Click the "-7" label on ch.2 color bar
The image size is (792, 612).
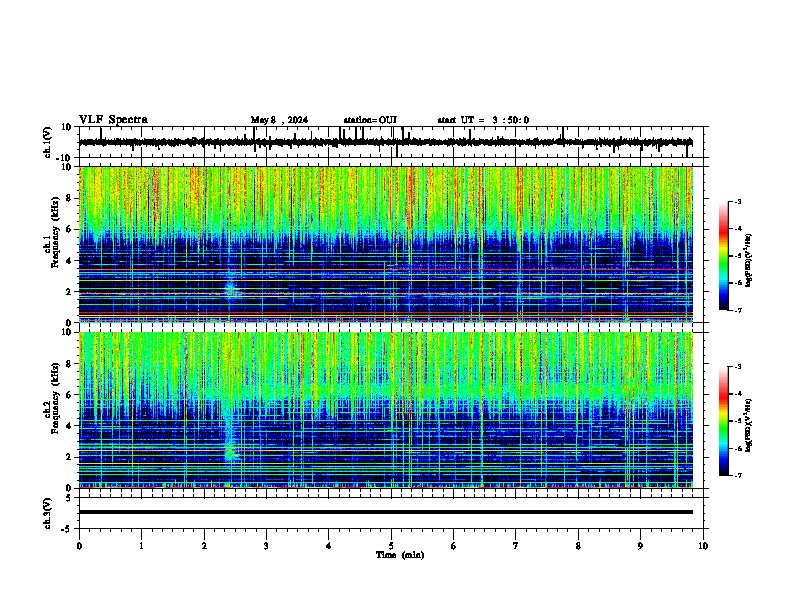pos(737,475)
